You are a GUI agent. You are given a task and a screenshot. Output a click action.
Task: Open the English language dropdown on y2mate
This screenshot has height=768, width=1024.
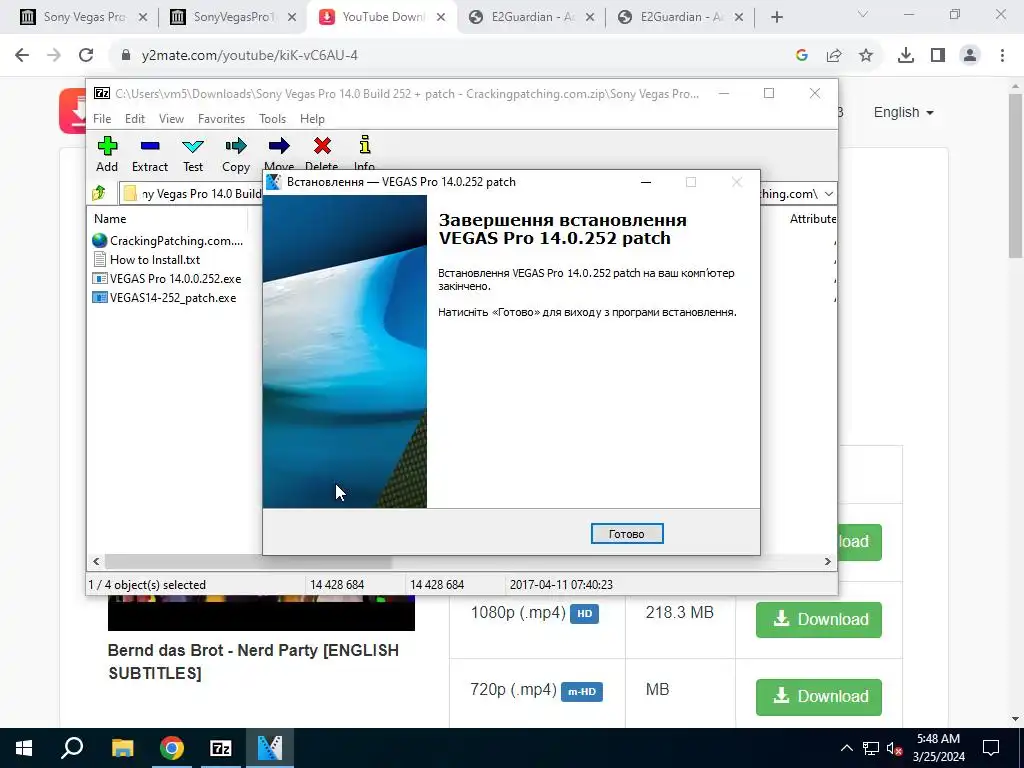click(x=904, y=112)
